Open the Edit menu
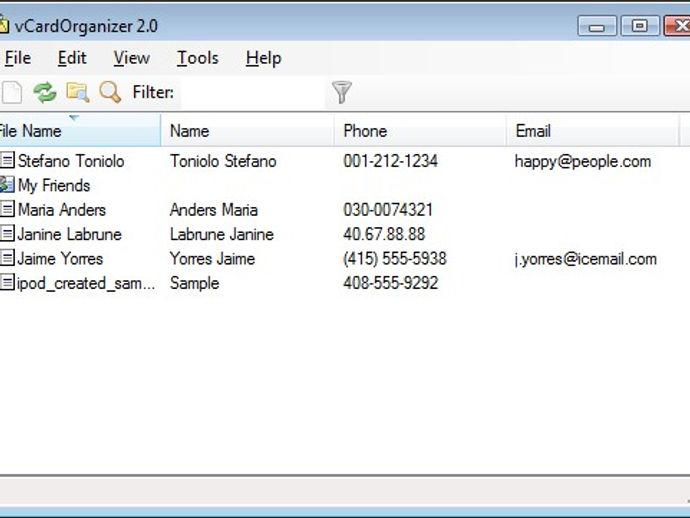This screenshot has width=690, height=518. click(x=72, y=58)
